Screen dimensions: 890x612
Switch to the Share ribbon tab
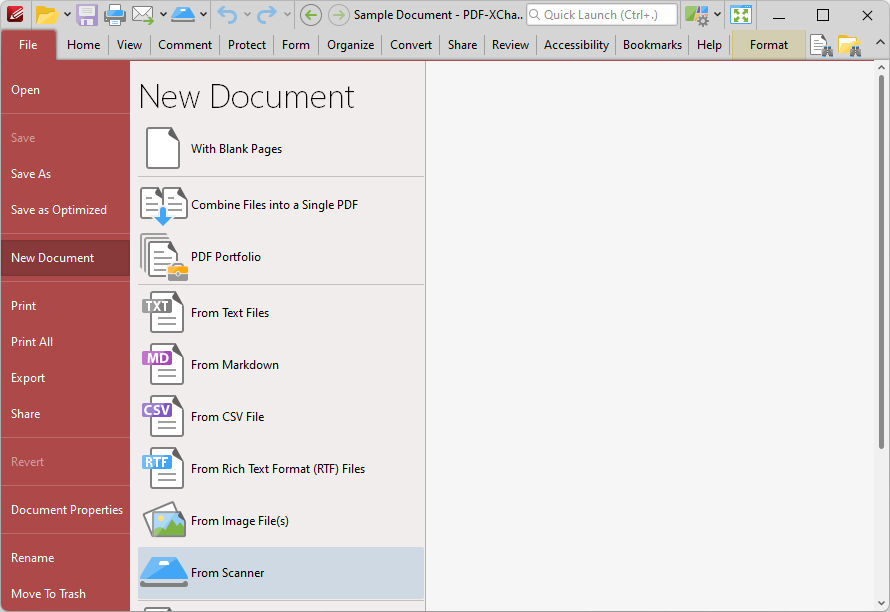462,45
